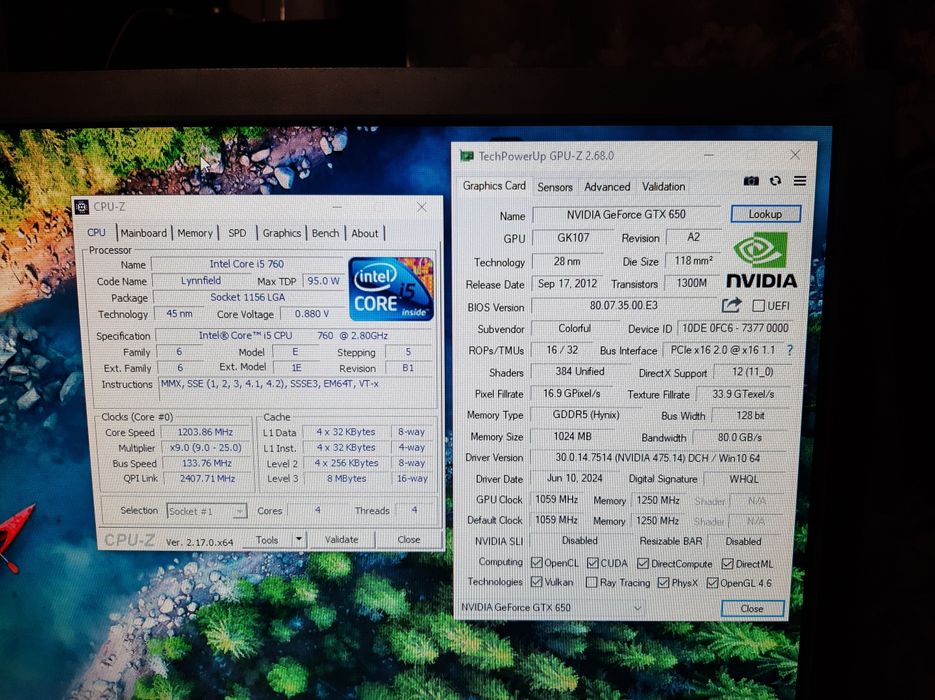Click the Driver Version field in GPU-Z
Viewport: 935px width, 700px height.
pyautogui.click(x=657, y=458)
